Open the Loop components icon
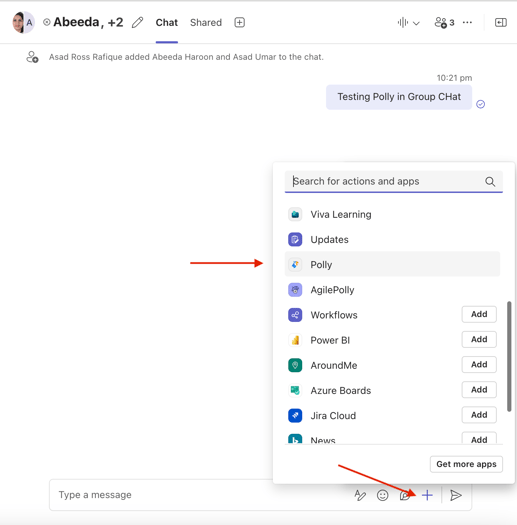The height and width of the screenshot is (525, 517). (x=405, y=495)
